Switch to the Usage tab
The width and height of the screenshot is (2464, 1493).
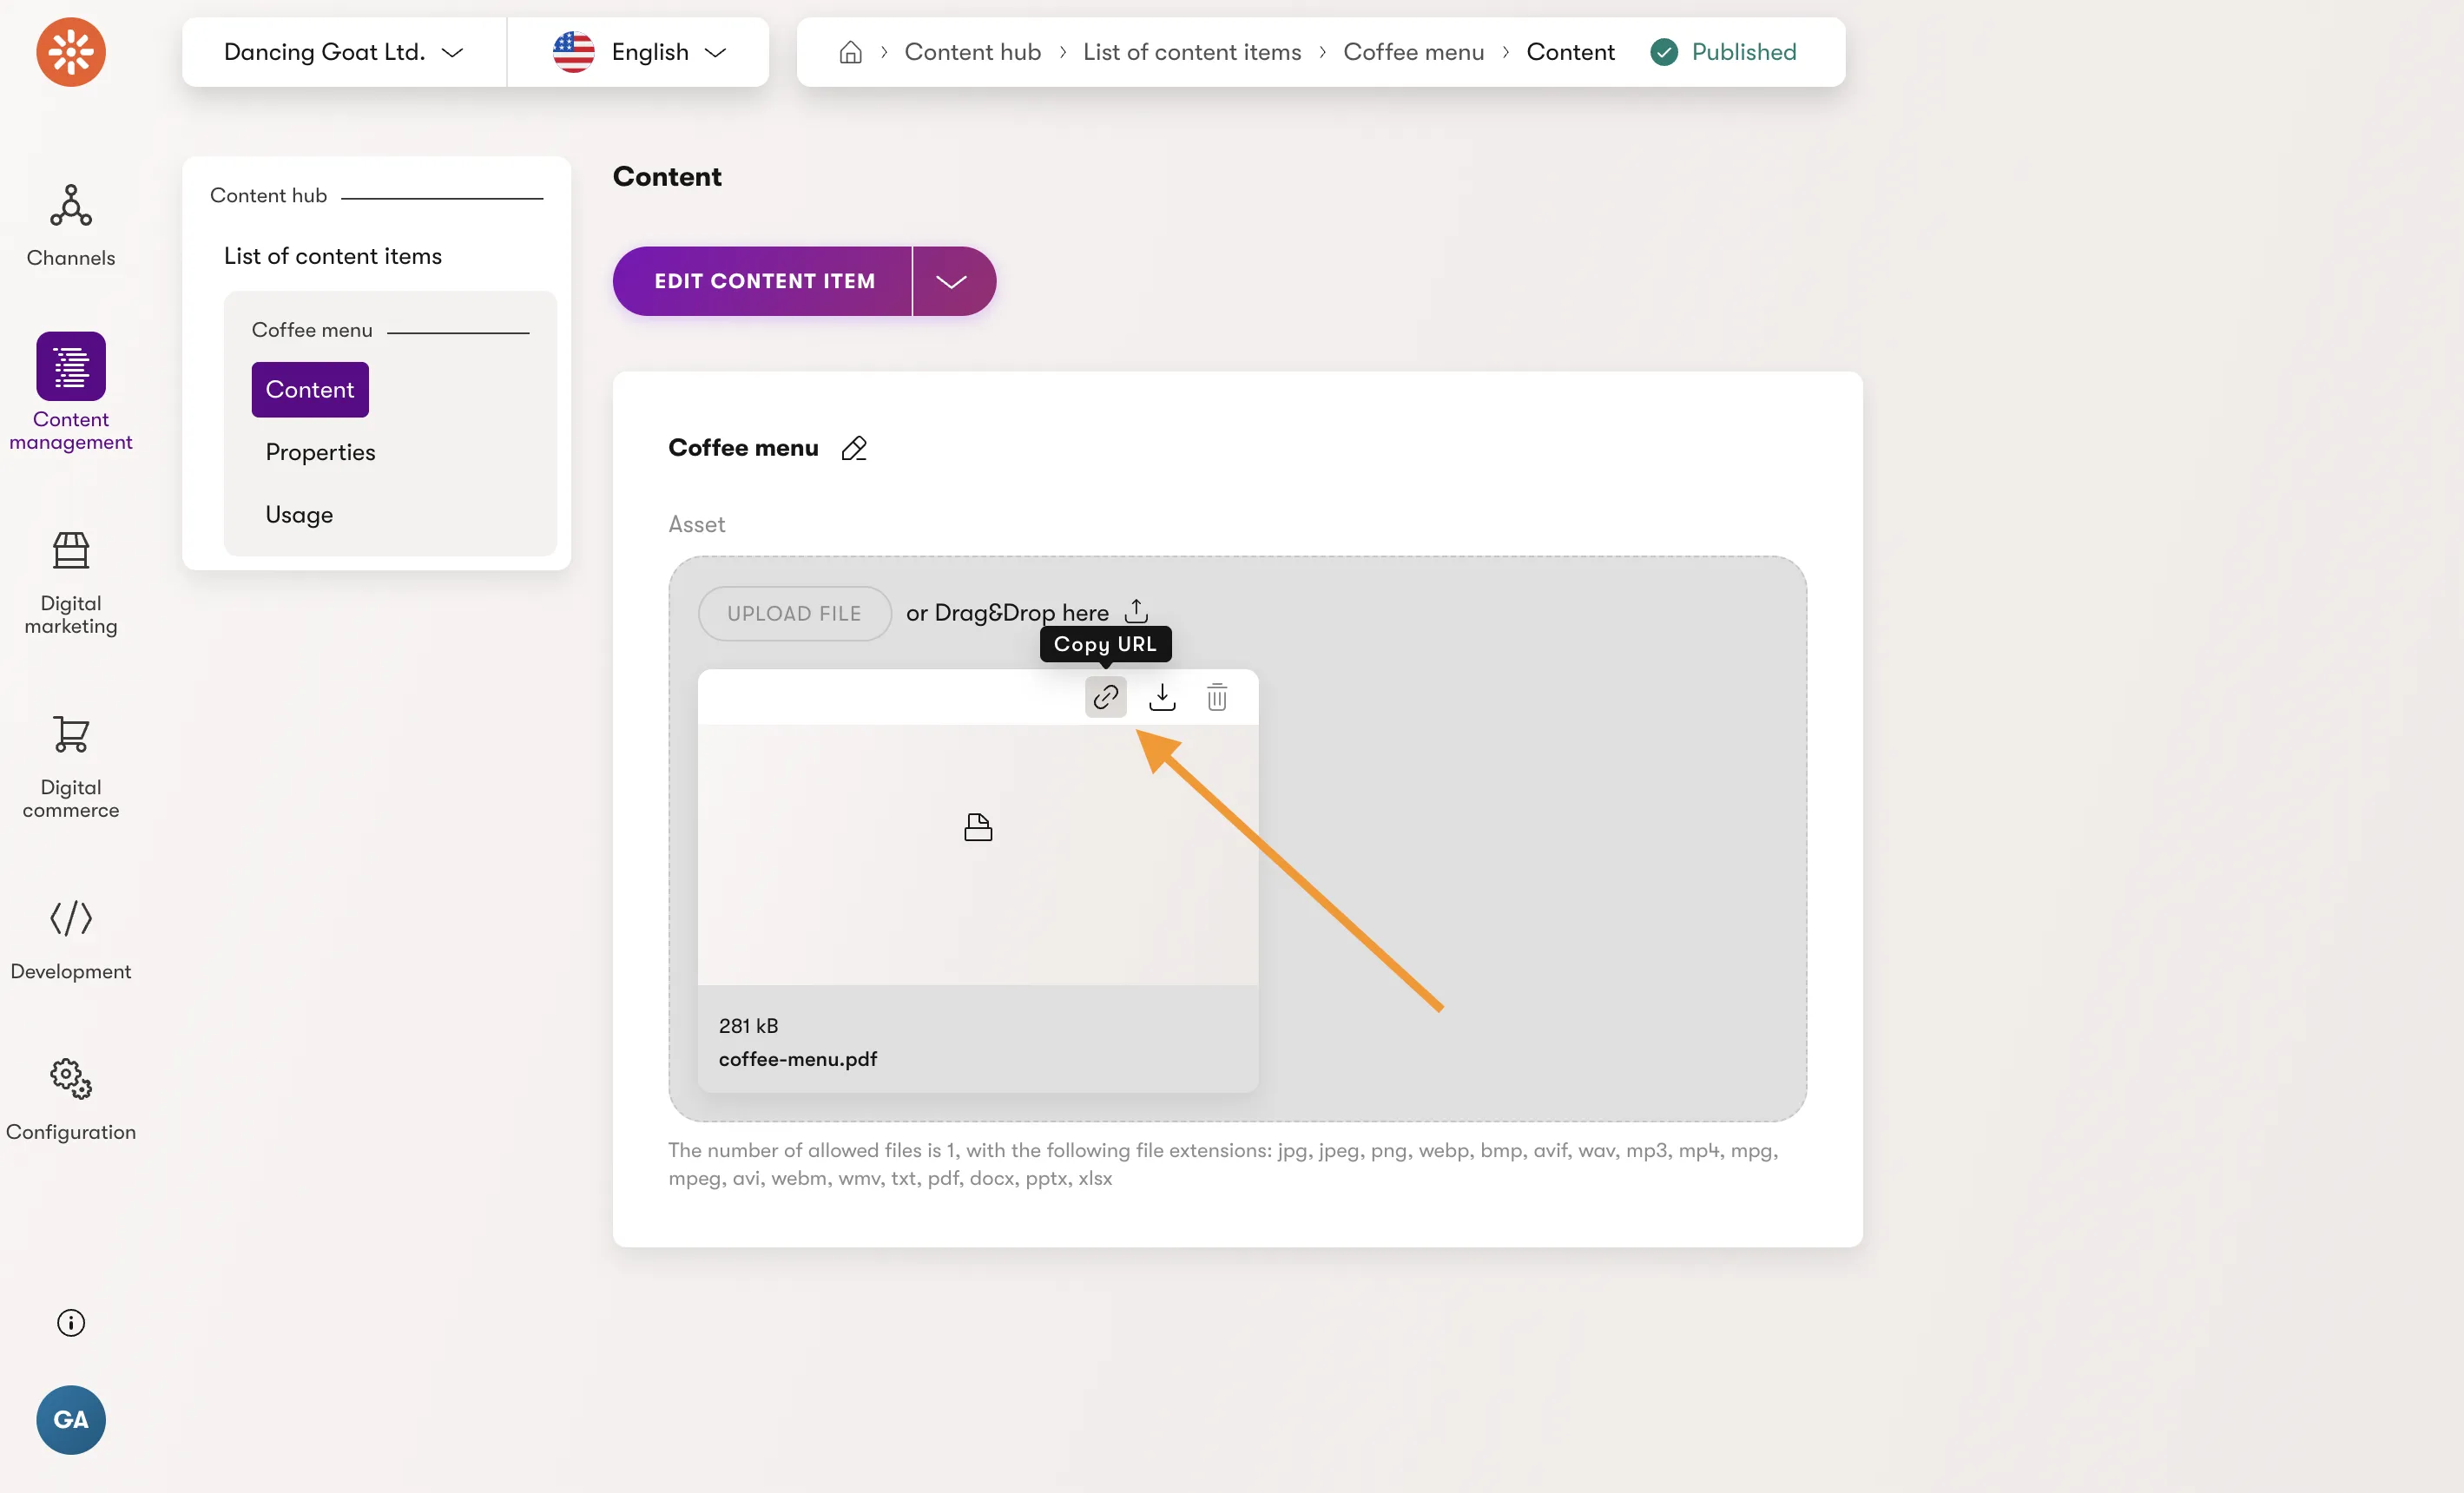point(299,514)
